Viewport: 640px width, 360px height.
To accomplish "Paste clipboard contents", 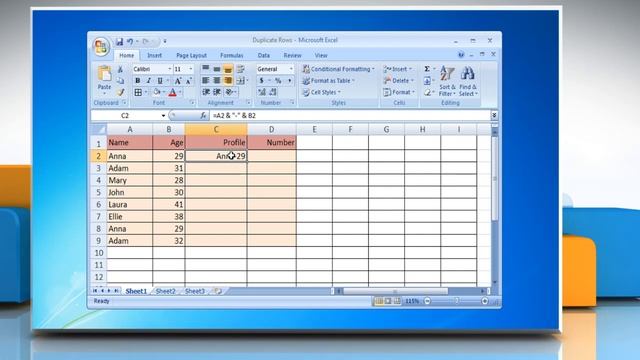I will (x=104, y=78).
